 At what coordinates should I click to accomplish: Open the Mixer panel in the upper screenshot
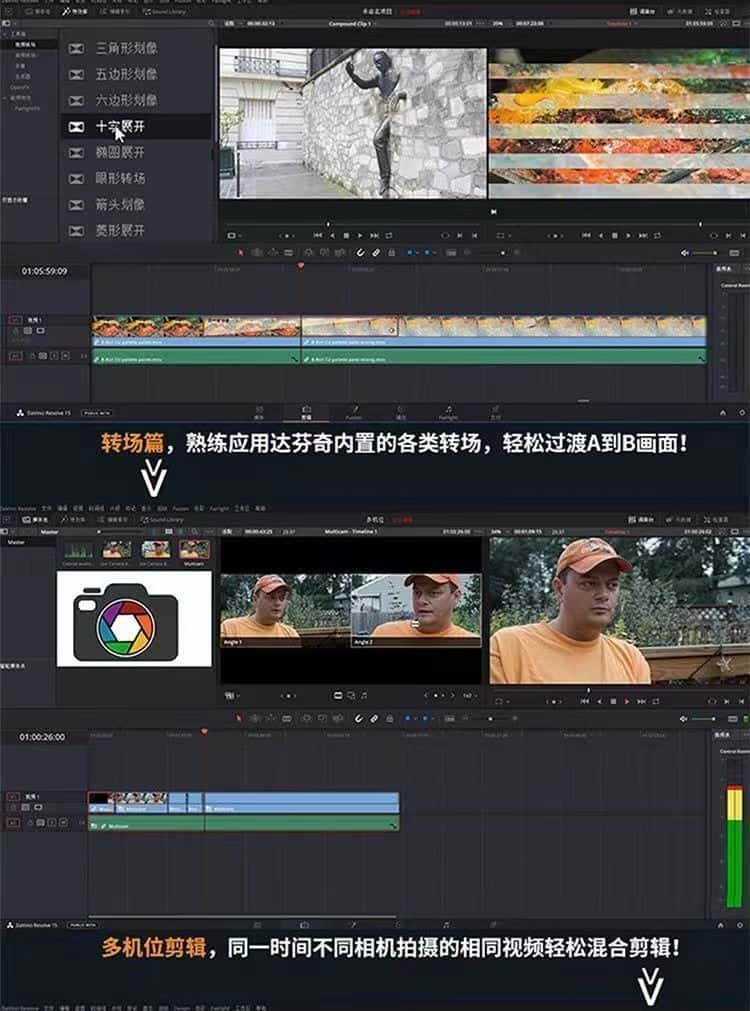[641, 12]
